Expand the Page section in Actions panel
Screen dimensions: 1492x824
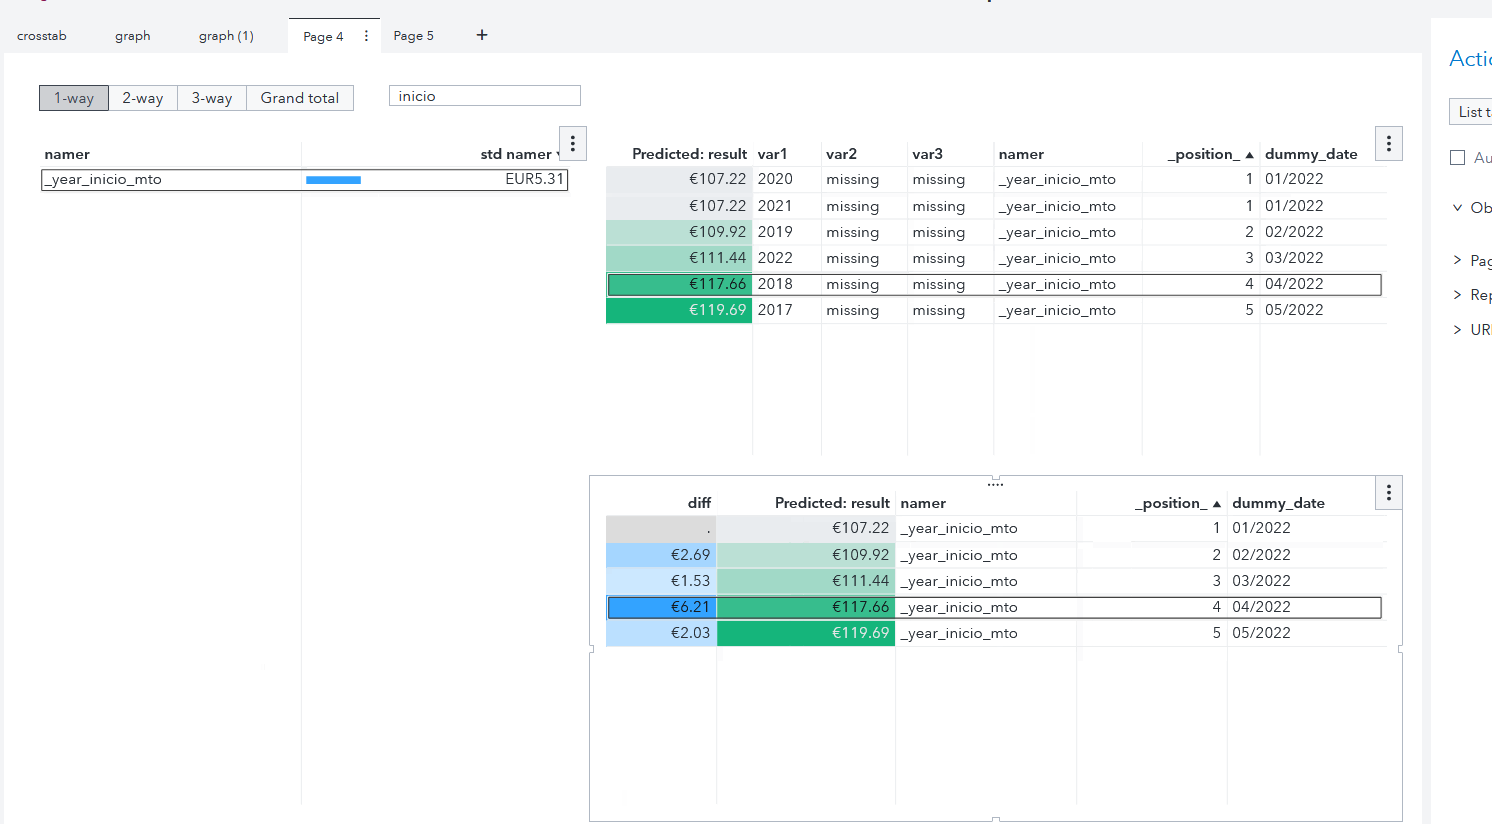point(1457,259)
